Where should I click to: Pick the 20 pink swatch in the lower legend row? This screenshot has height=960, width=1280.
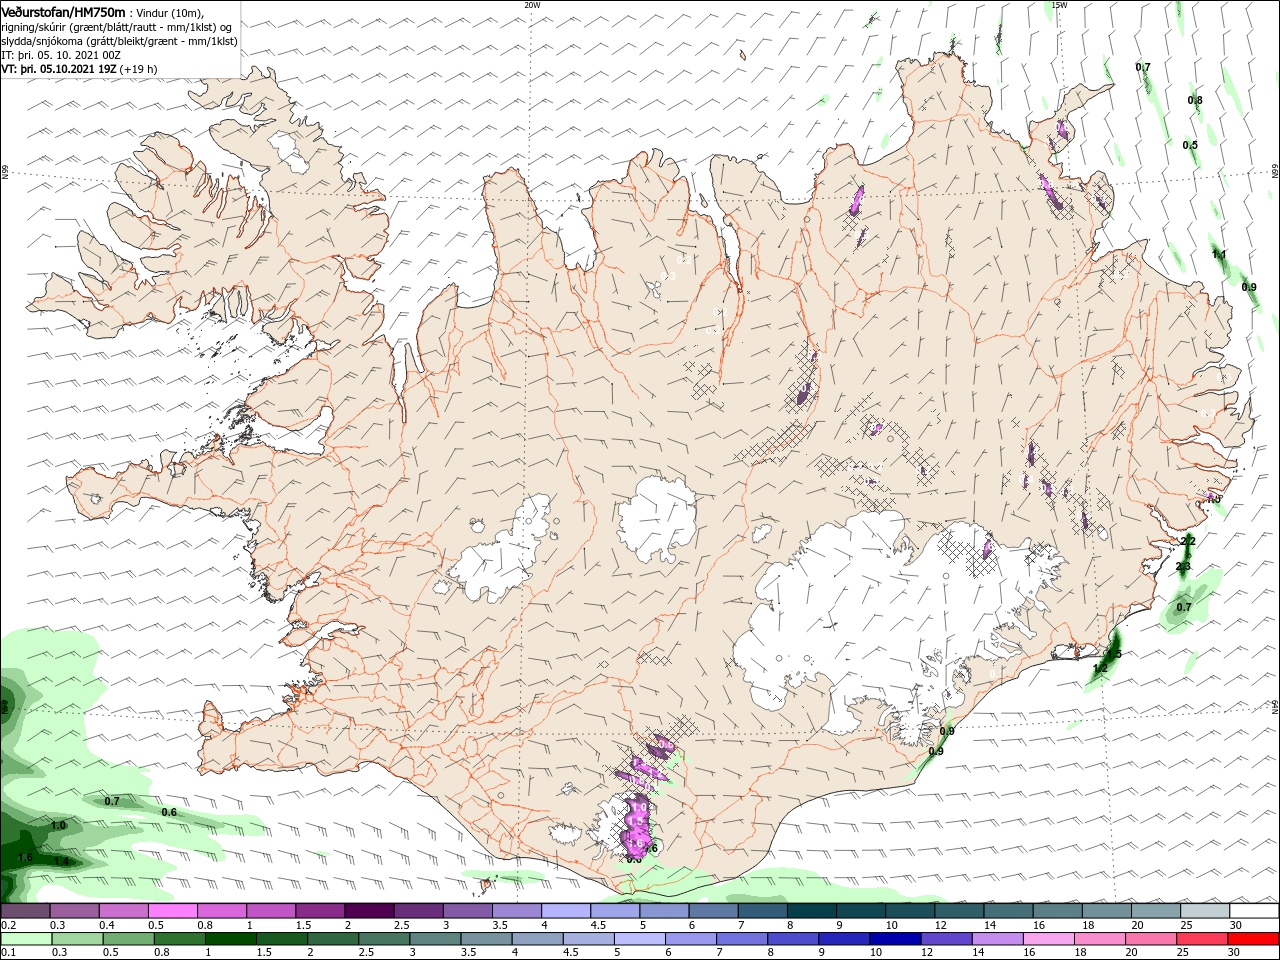tap(1149, 939)
